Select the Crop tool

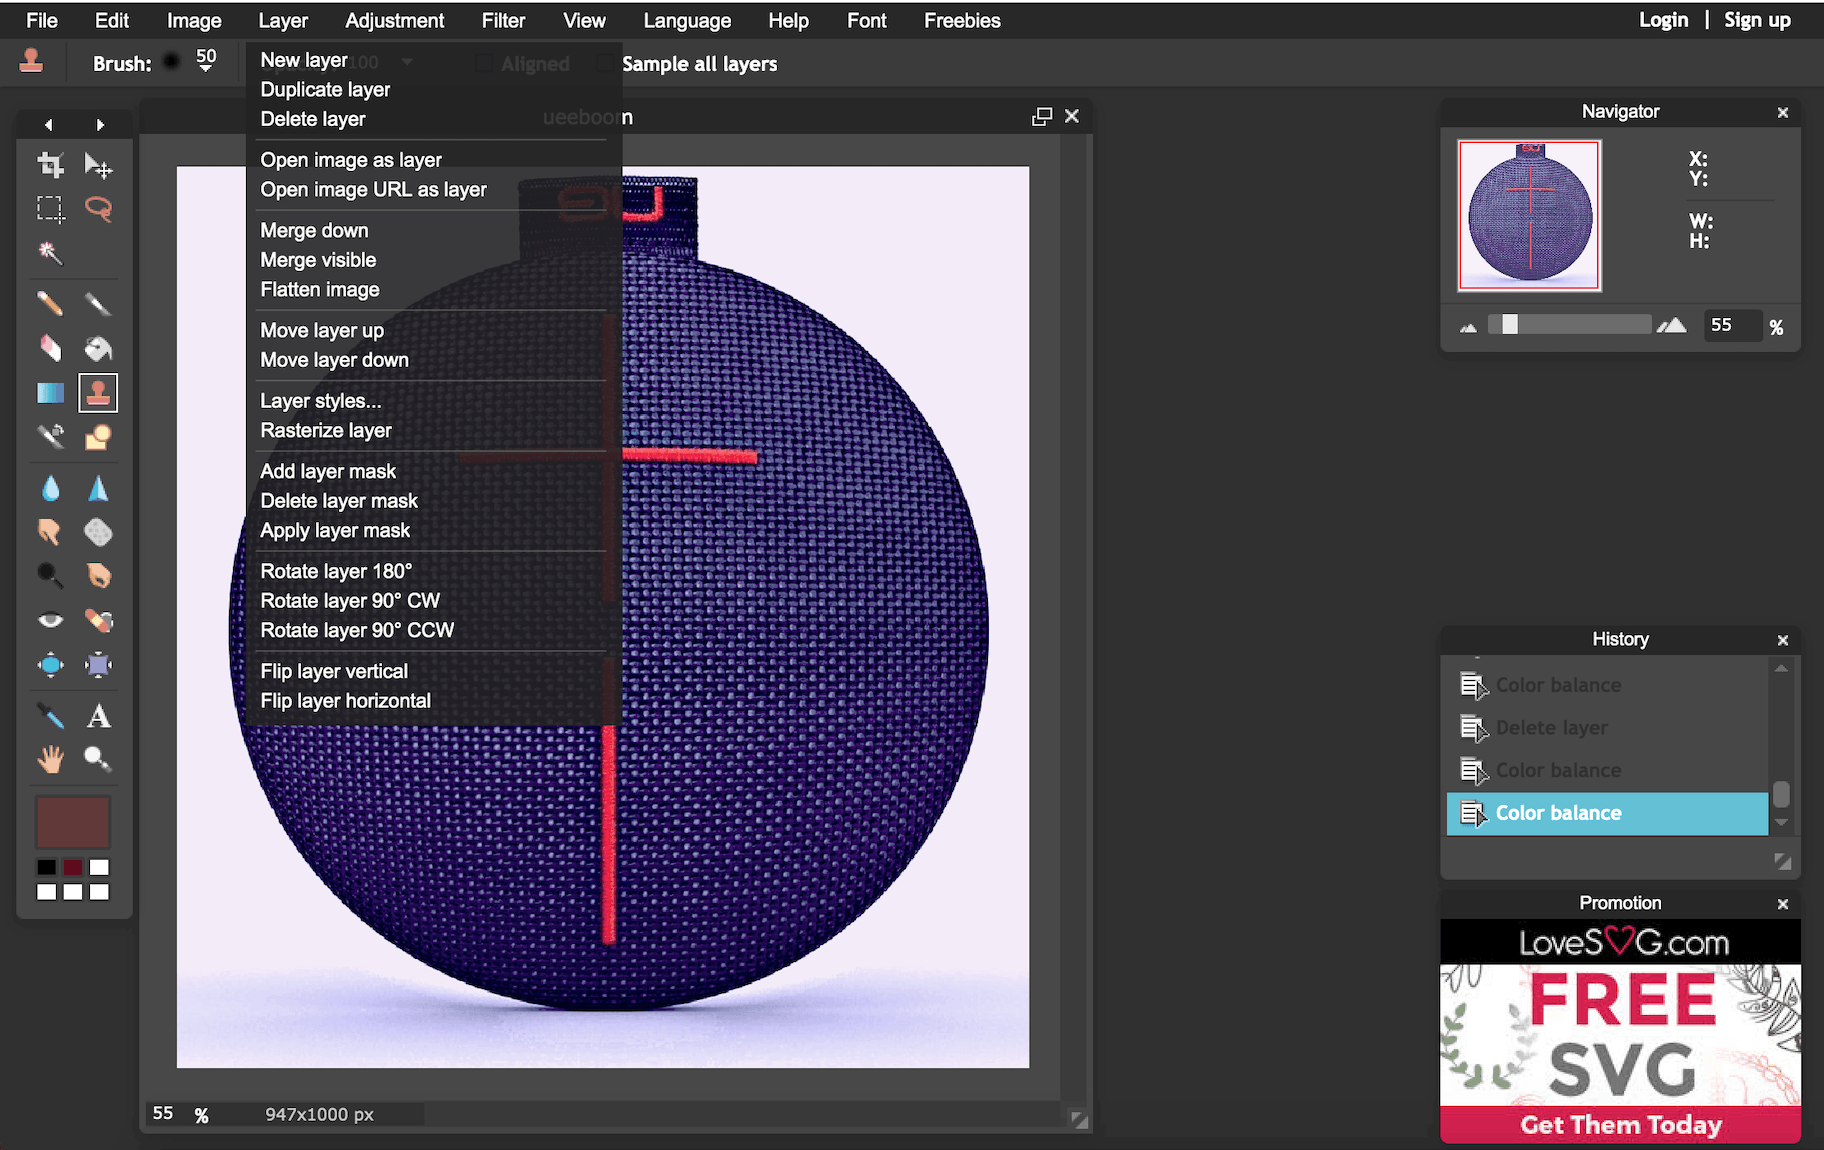click(x=50, y=165)
